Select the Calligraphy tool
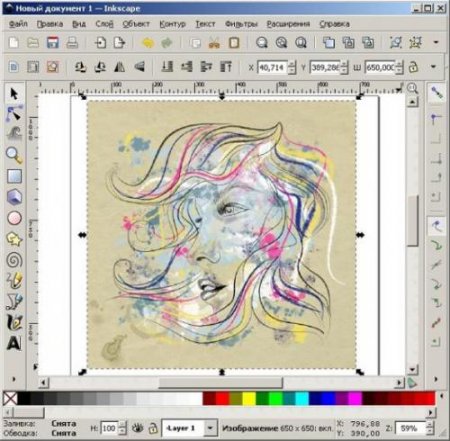The width and height of the screenshot is (450, 441). [x=14, y=322]
